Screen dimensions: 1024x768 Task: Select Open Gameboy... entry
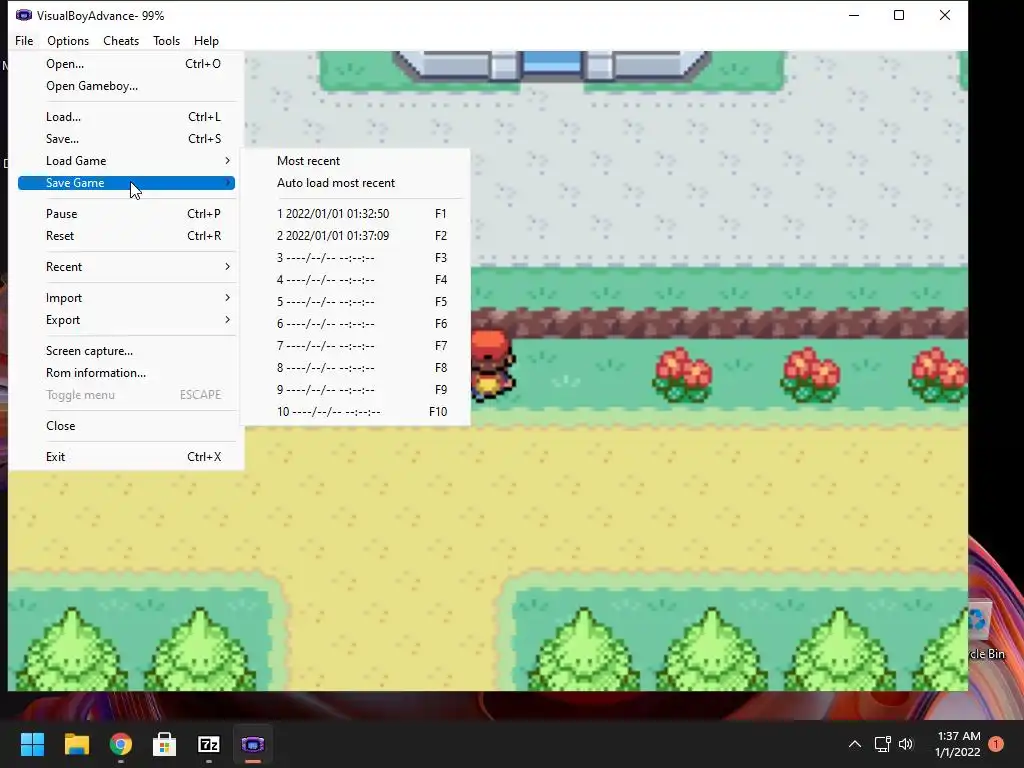126,86
